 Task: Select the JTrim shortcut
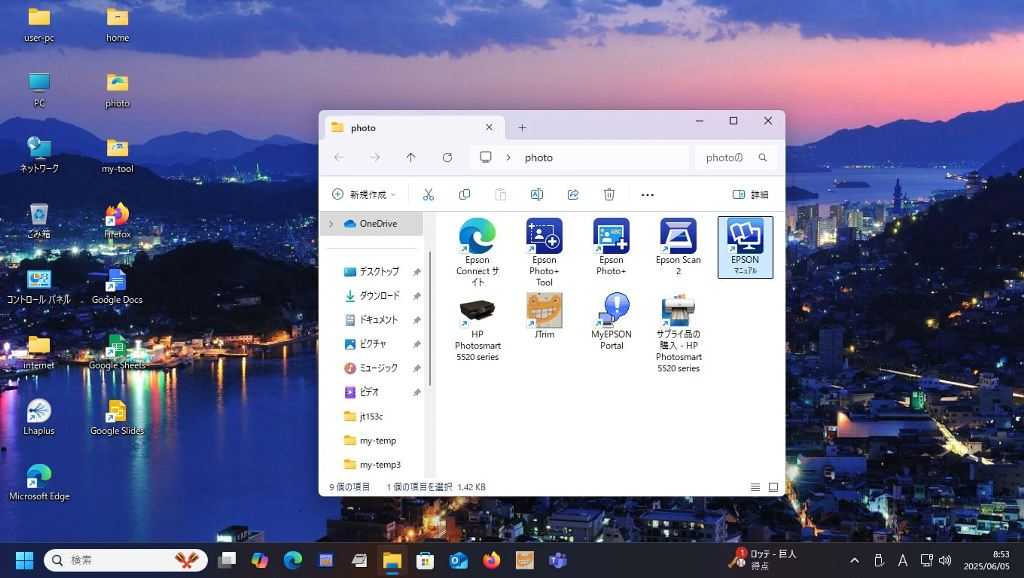click(544, 316)
